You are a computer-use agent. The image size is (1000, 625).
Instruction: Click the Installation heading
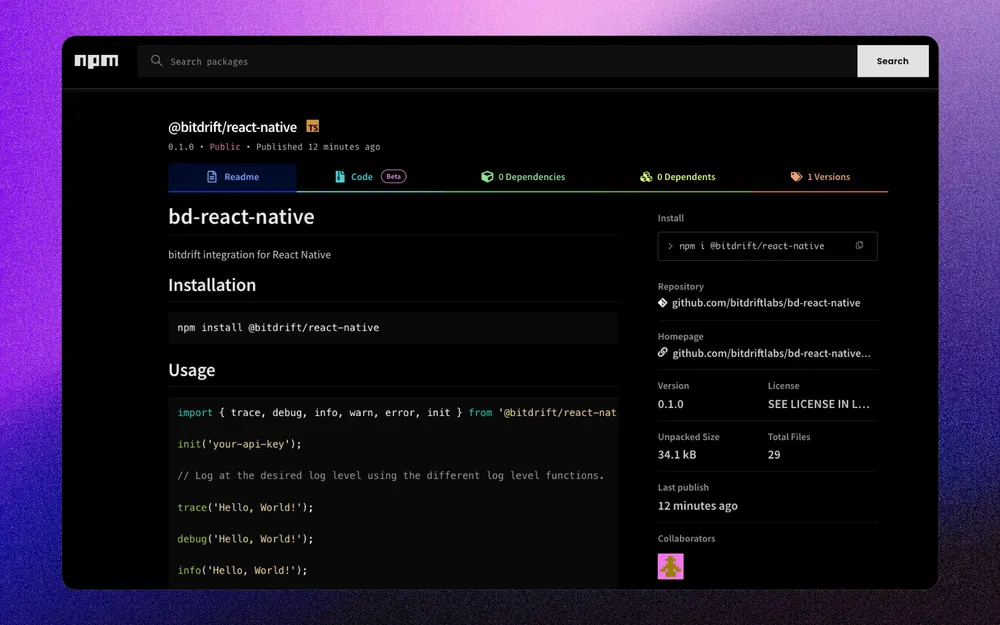coord(212,285)
